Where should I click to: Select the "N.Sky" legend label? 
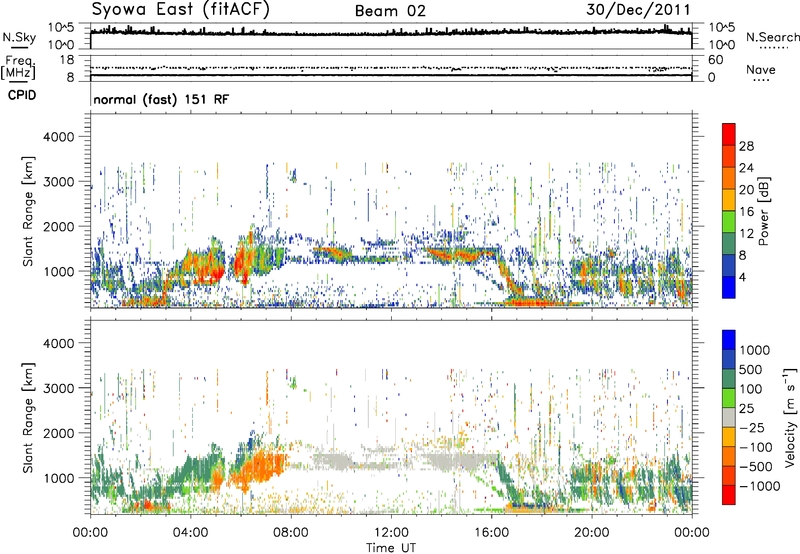[19, 37]
